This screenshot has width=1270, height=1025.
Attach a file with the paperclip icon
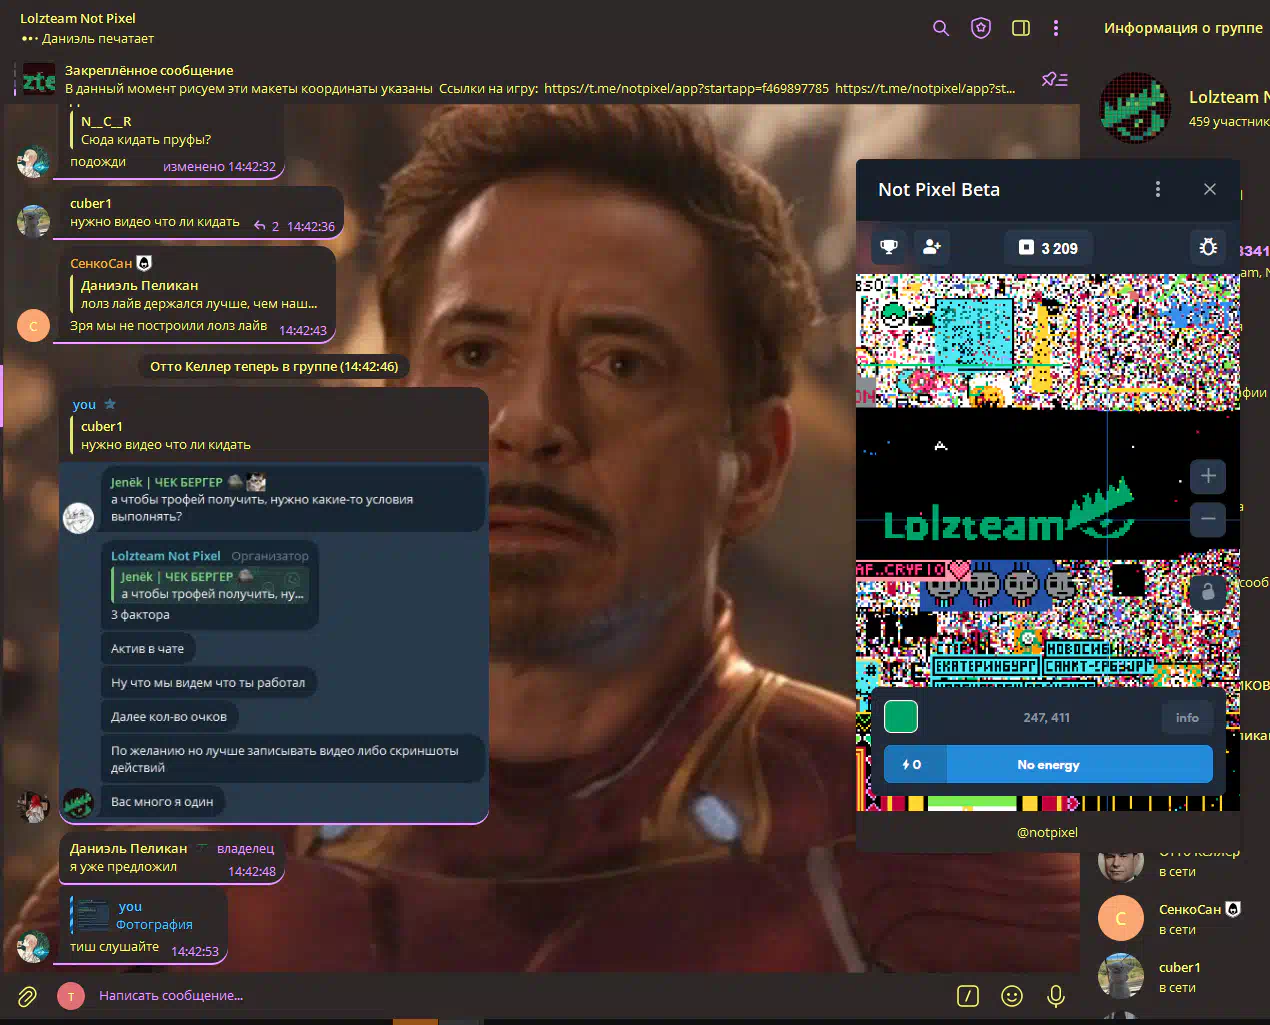coord(27,996)
